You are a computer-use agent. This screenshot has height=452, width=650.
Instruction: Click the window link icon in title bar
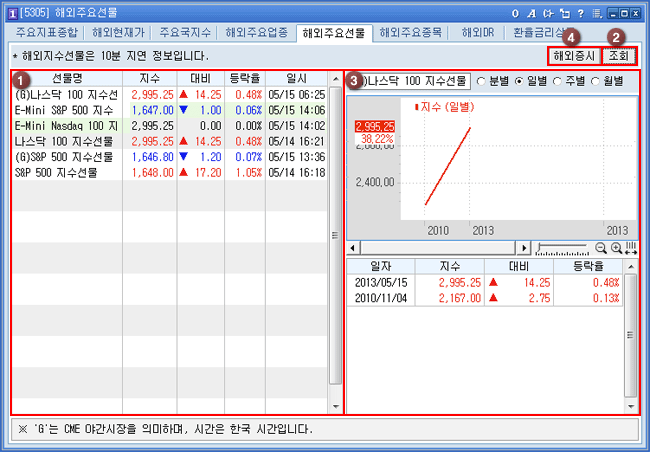point(564,12)
